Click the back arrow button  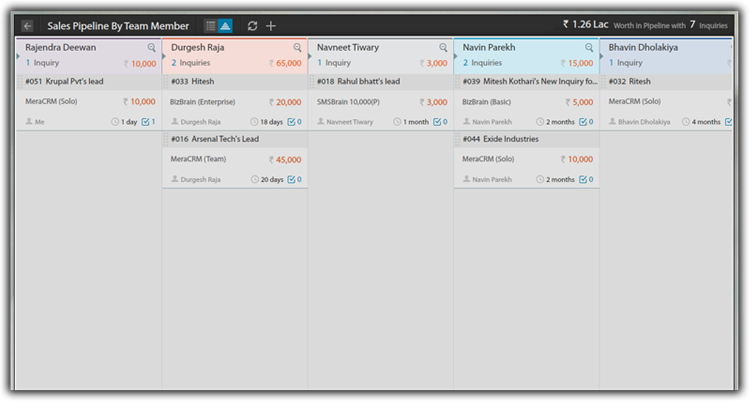(27, 25)
